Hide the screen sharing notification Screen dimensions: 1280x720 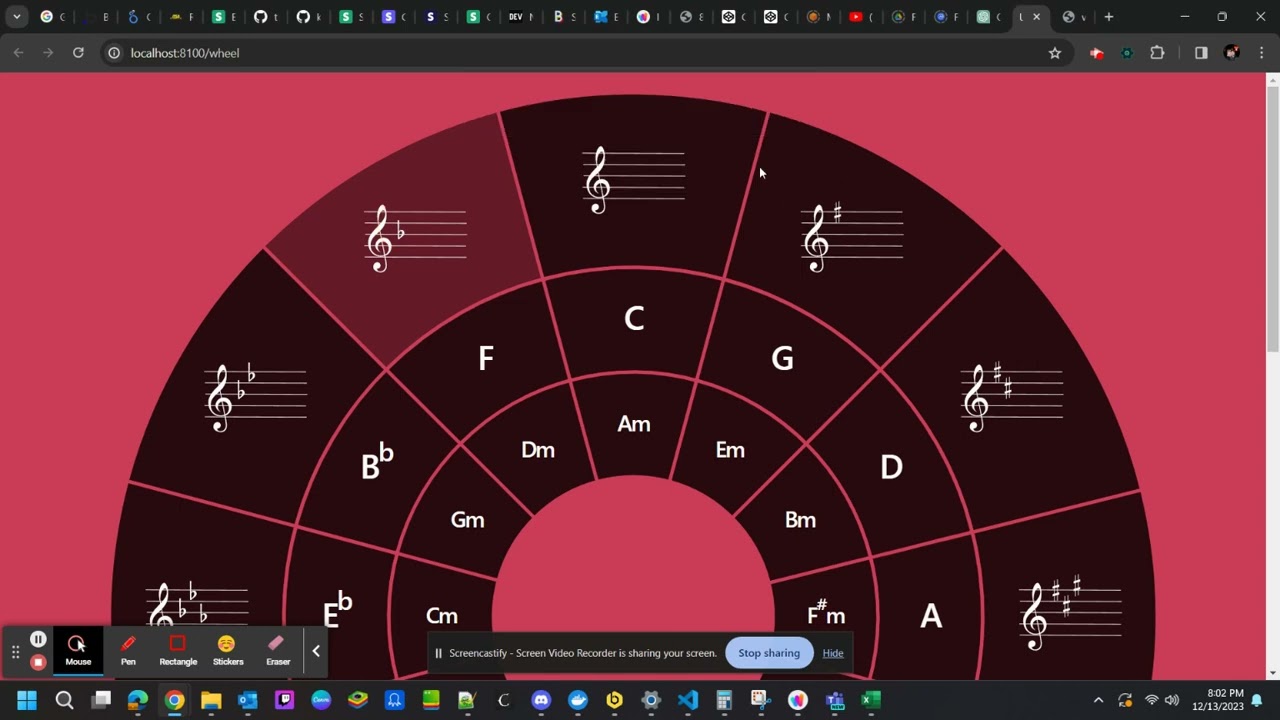coord(833,653)
